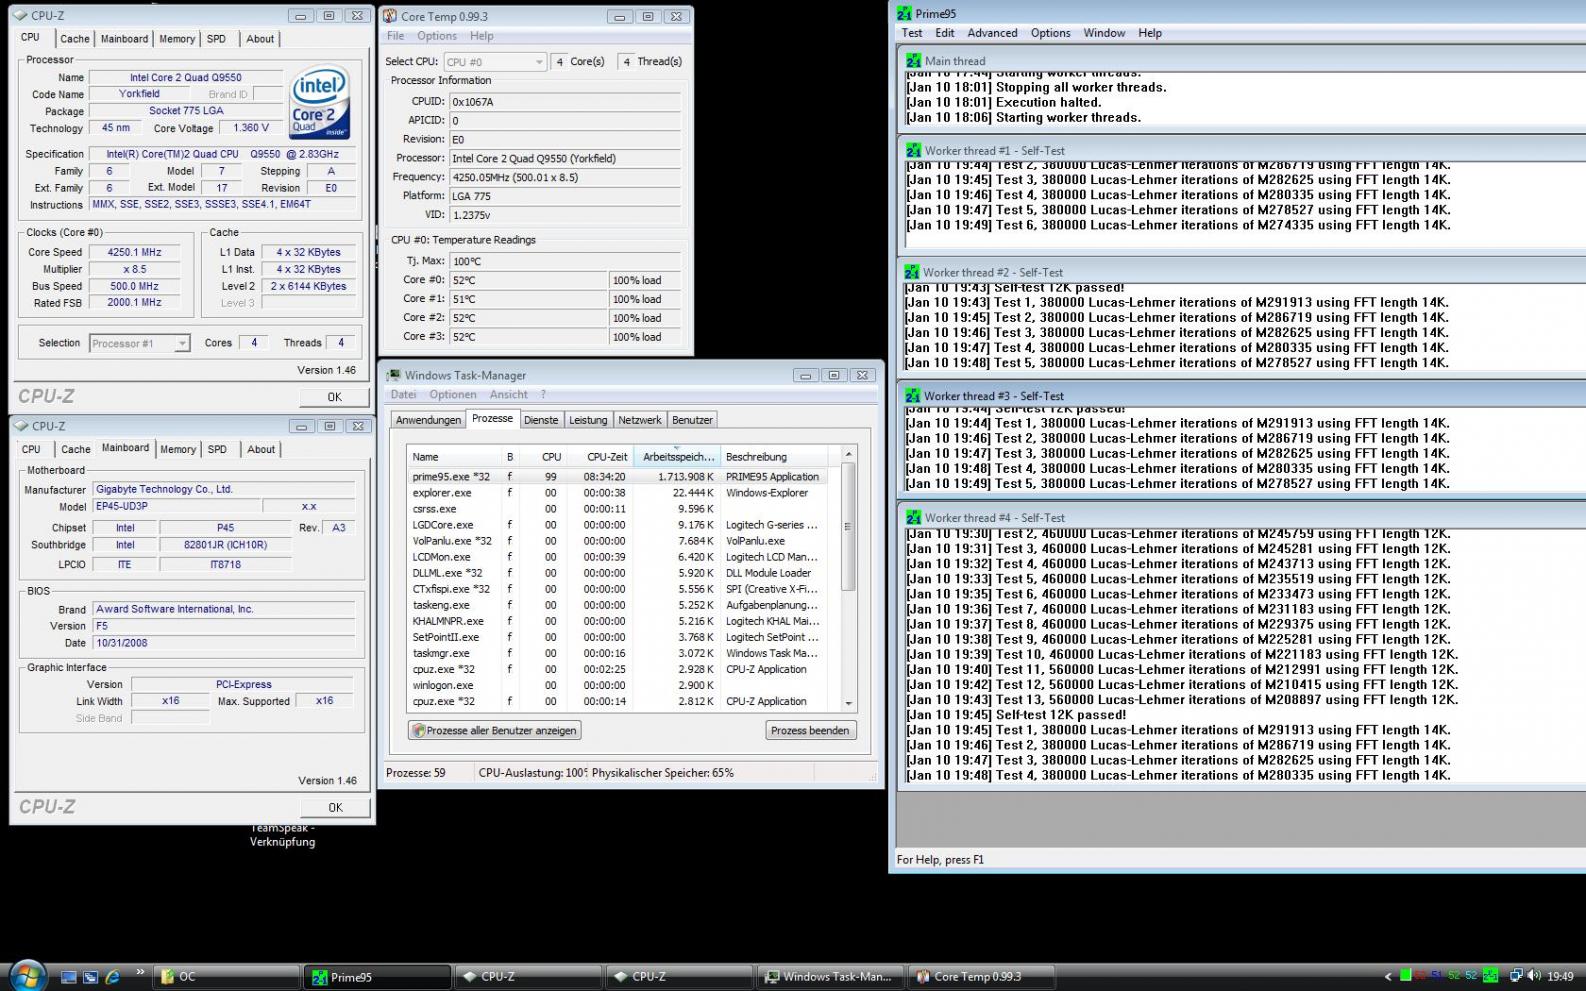Open the Windows Start orb
Image resolution: width=1586 pixels, height=991 pixels.
pos(27,975)
